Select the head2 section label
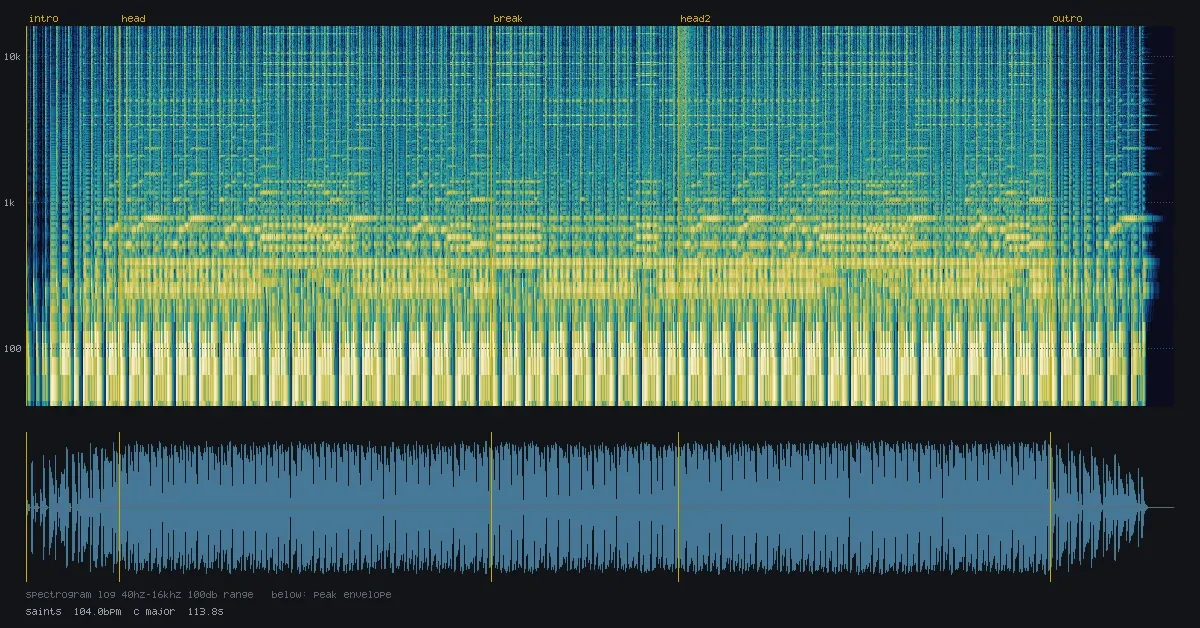This screenshot has height=628, width=1200. coord(695,19)
